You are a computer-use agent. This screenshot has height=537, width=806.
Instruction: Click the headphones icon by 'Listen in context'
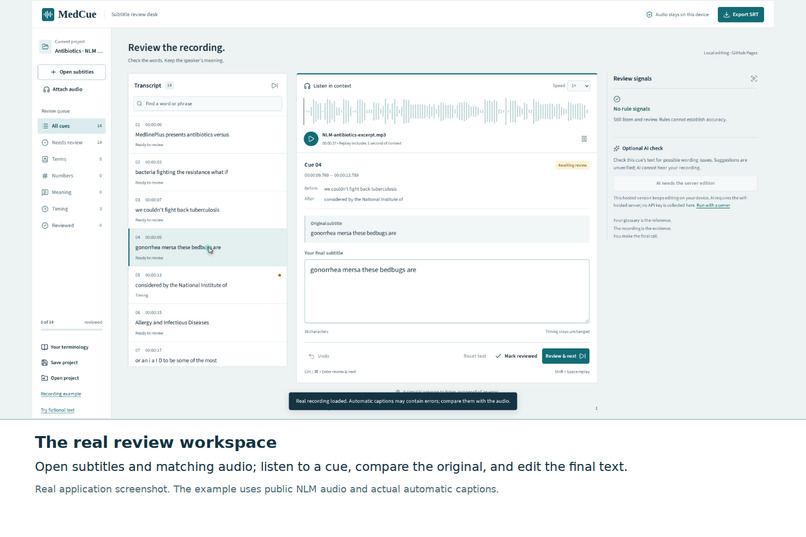click(307, 86)
